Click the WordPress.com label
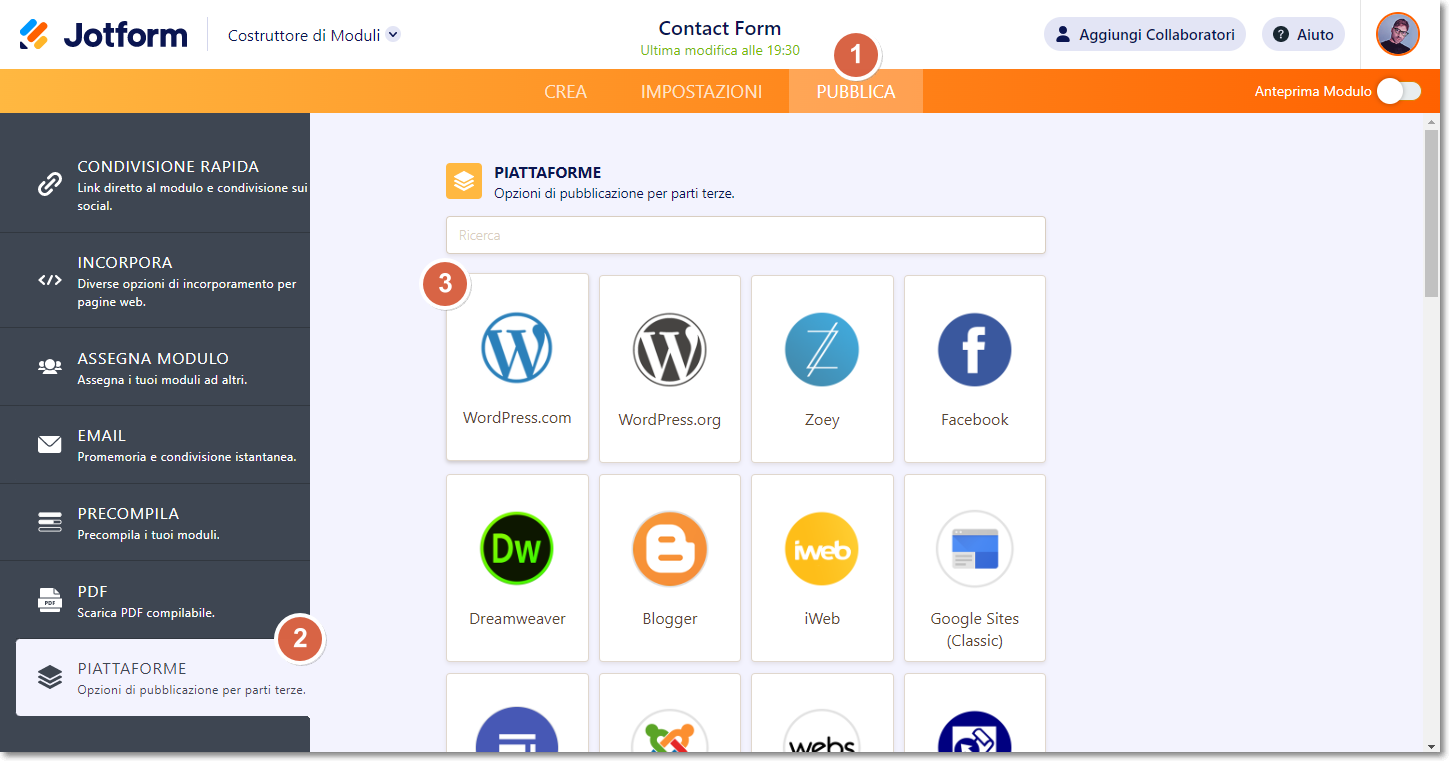Screen dimensions: 1449x761 pyautogui.click(x=517, y=418)
